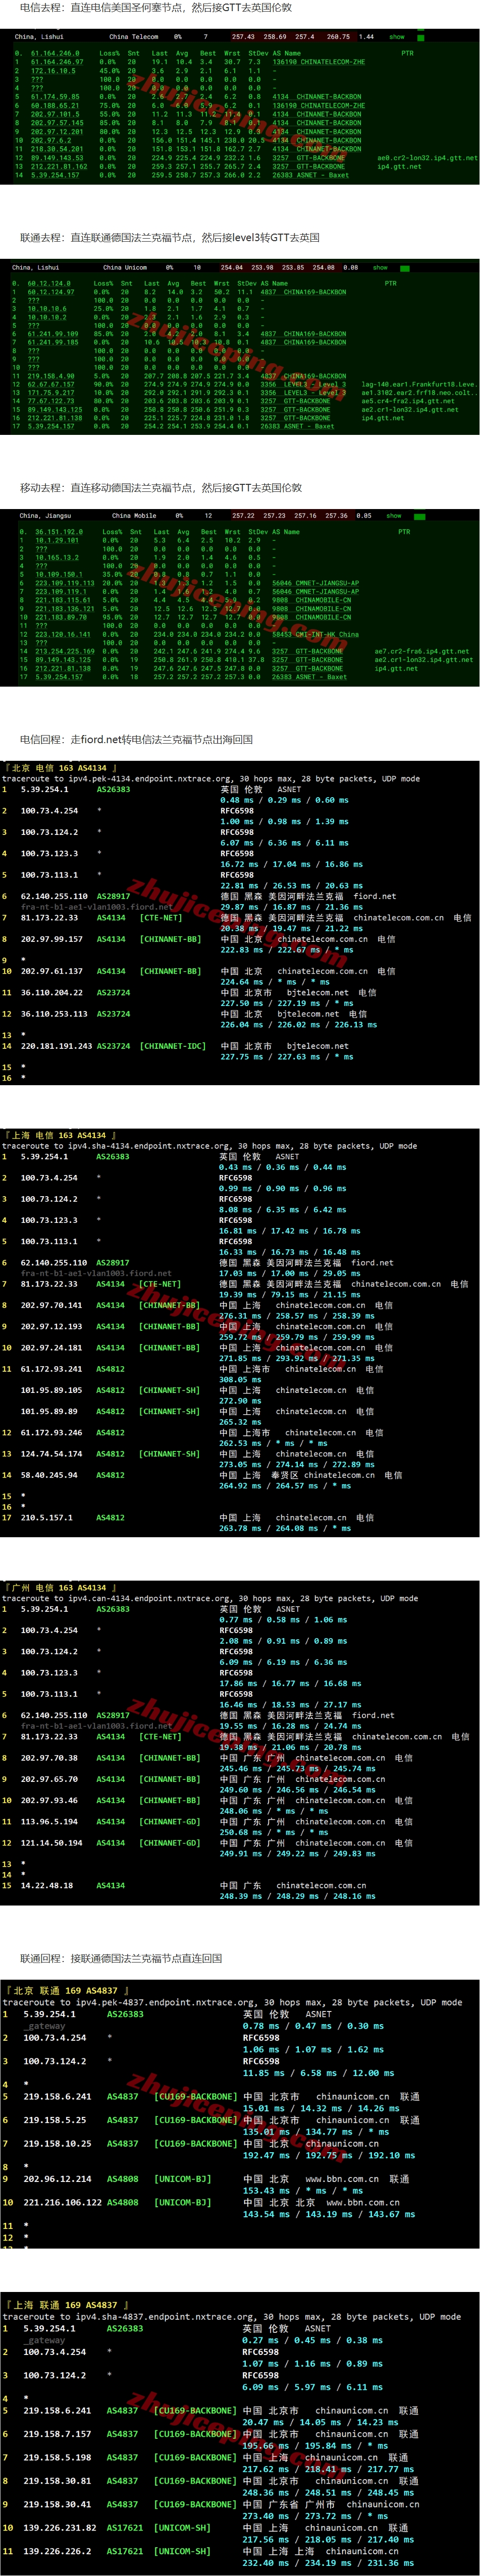480x2576 pixels.
Task: Click traceroute line for ipv4.pek-4837.endpoint.nxtrace.org
Action: [x=232, y=2002]
